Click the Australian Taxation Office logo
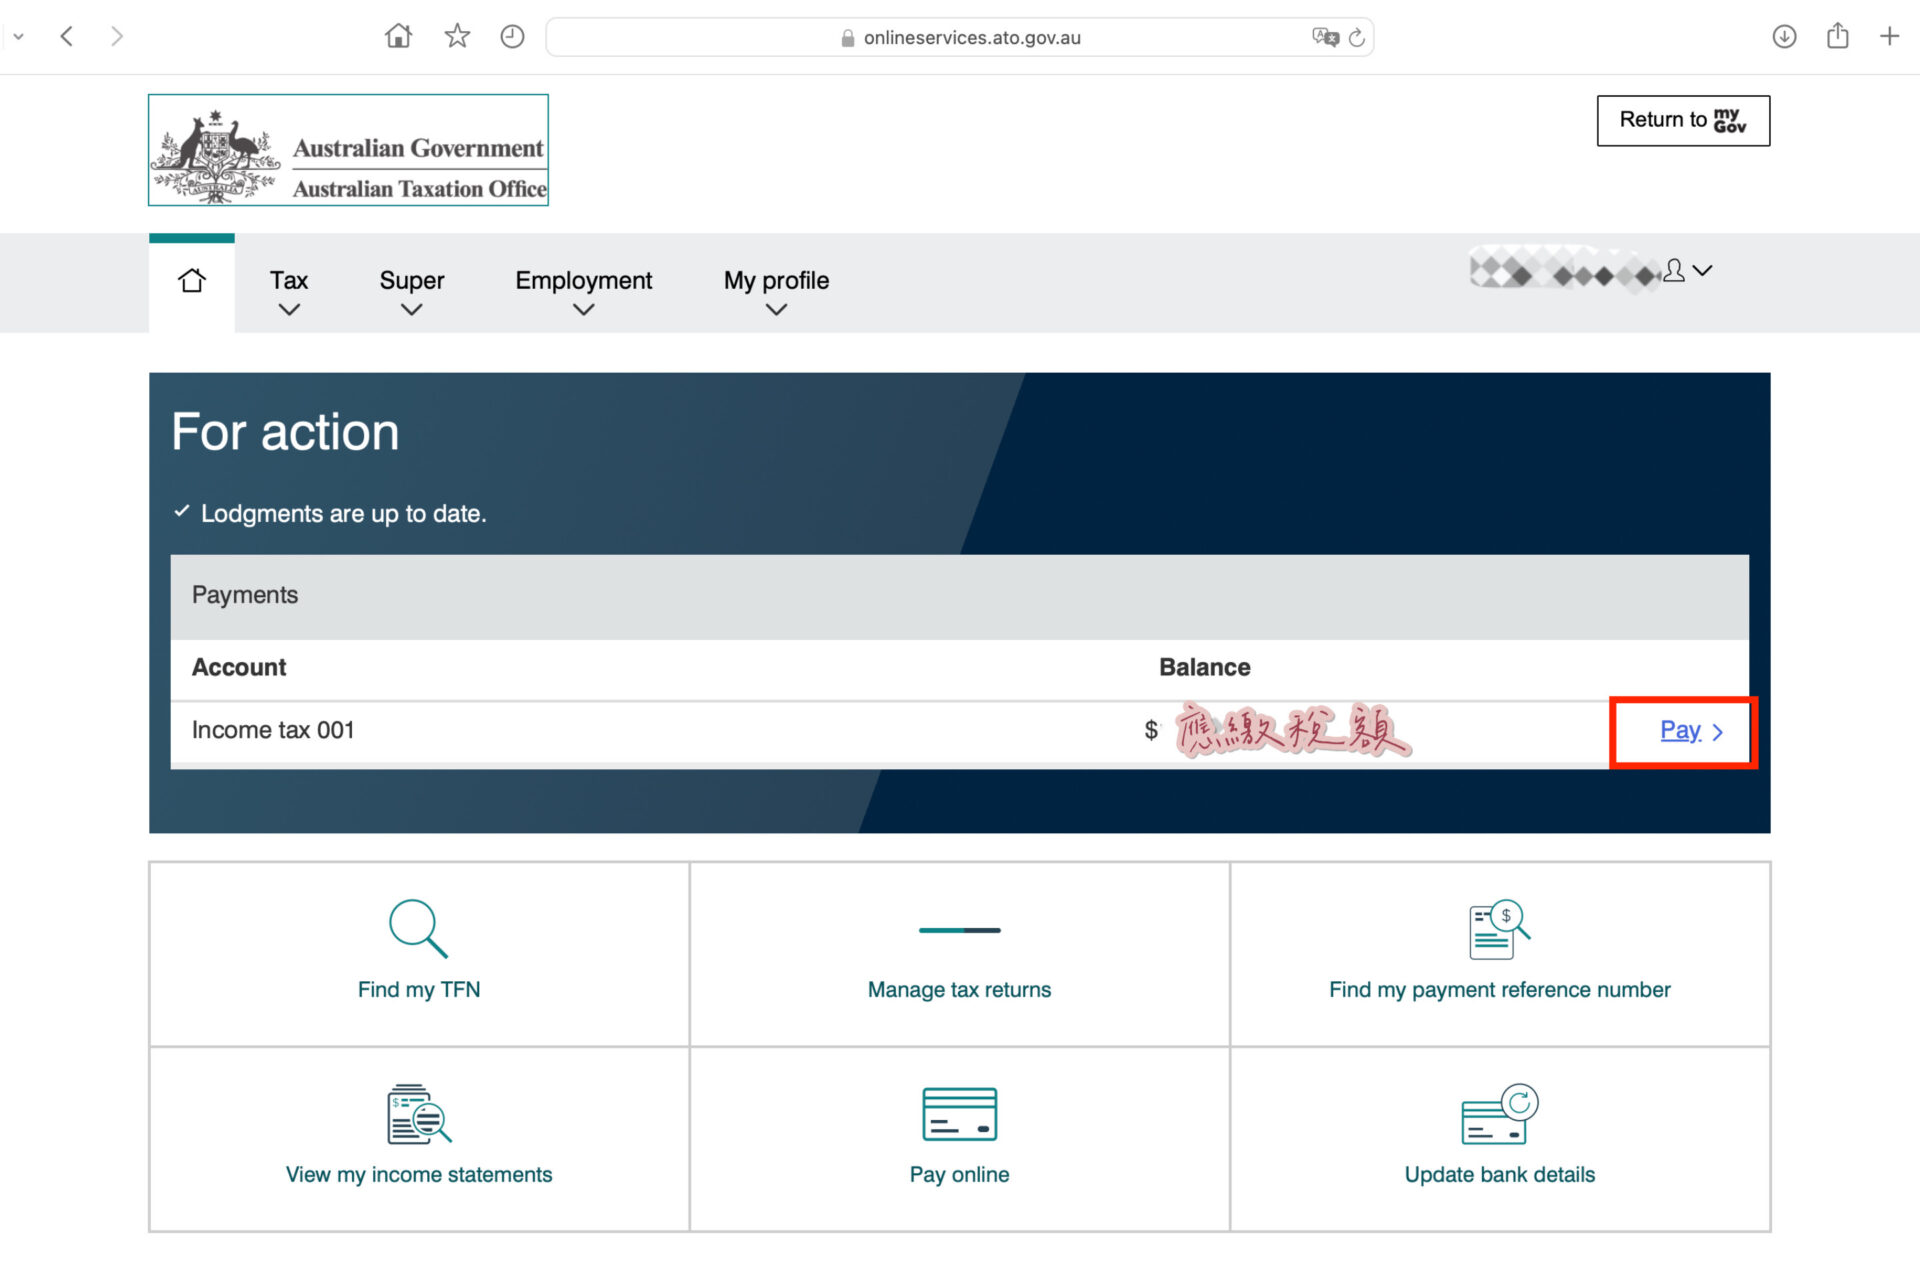 [348, 150]
